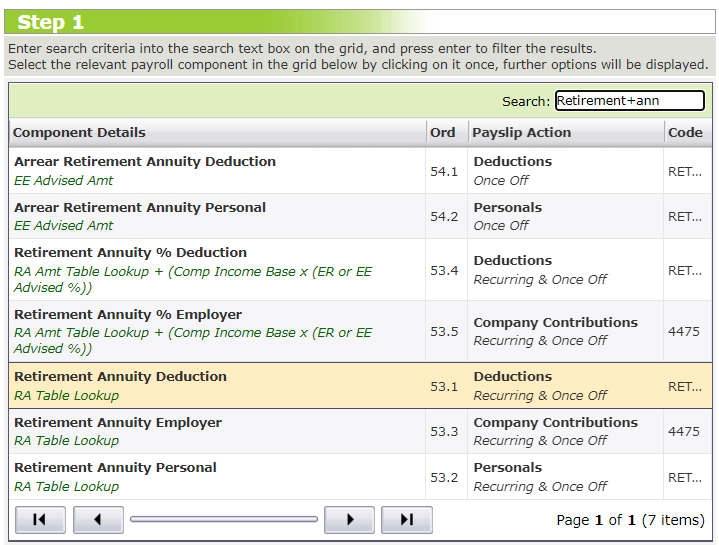The height and width of the screenshot is (545, 719).
Task: Select the highlighted Retirement Annuity Deduction row
Action: pos(120,377)
